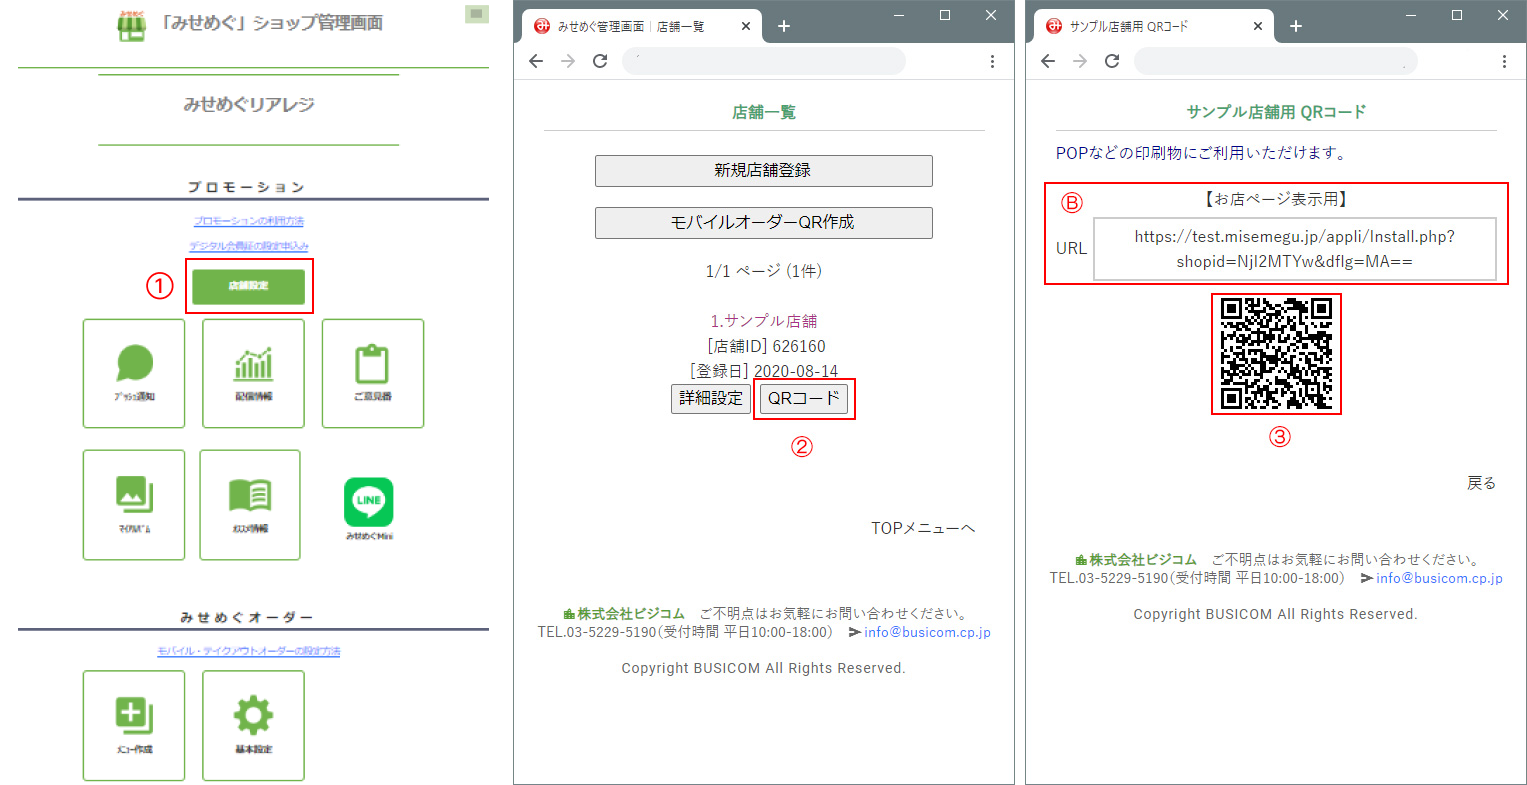Switch to the 店舗一覧 browser tab
Viewport: 1527px width, 785px height.
639,27
